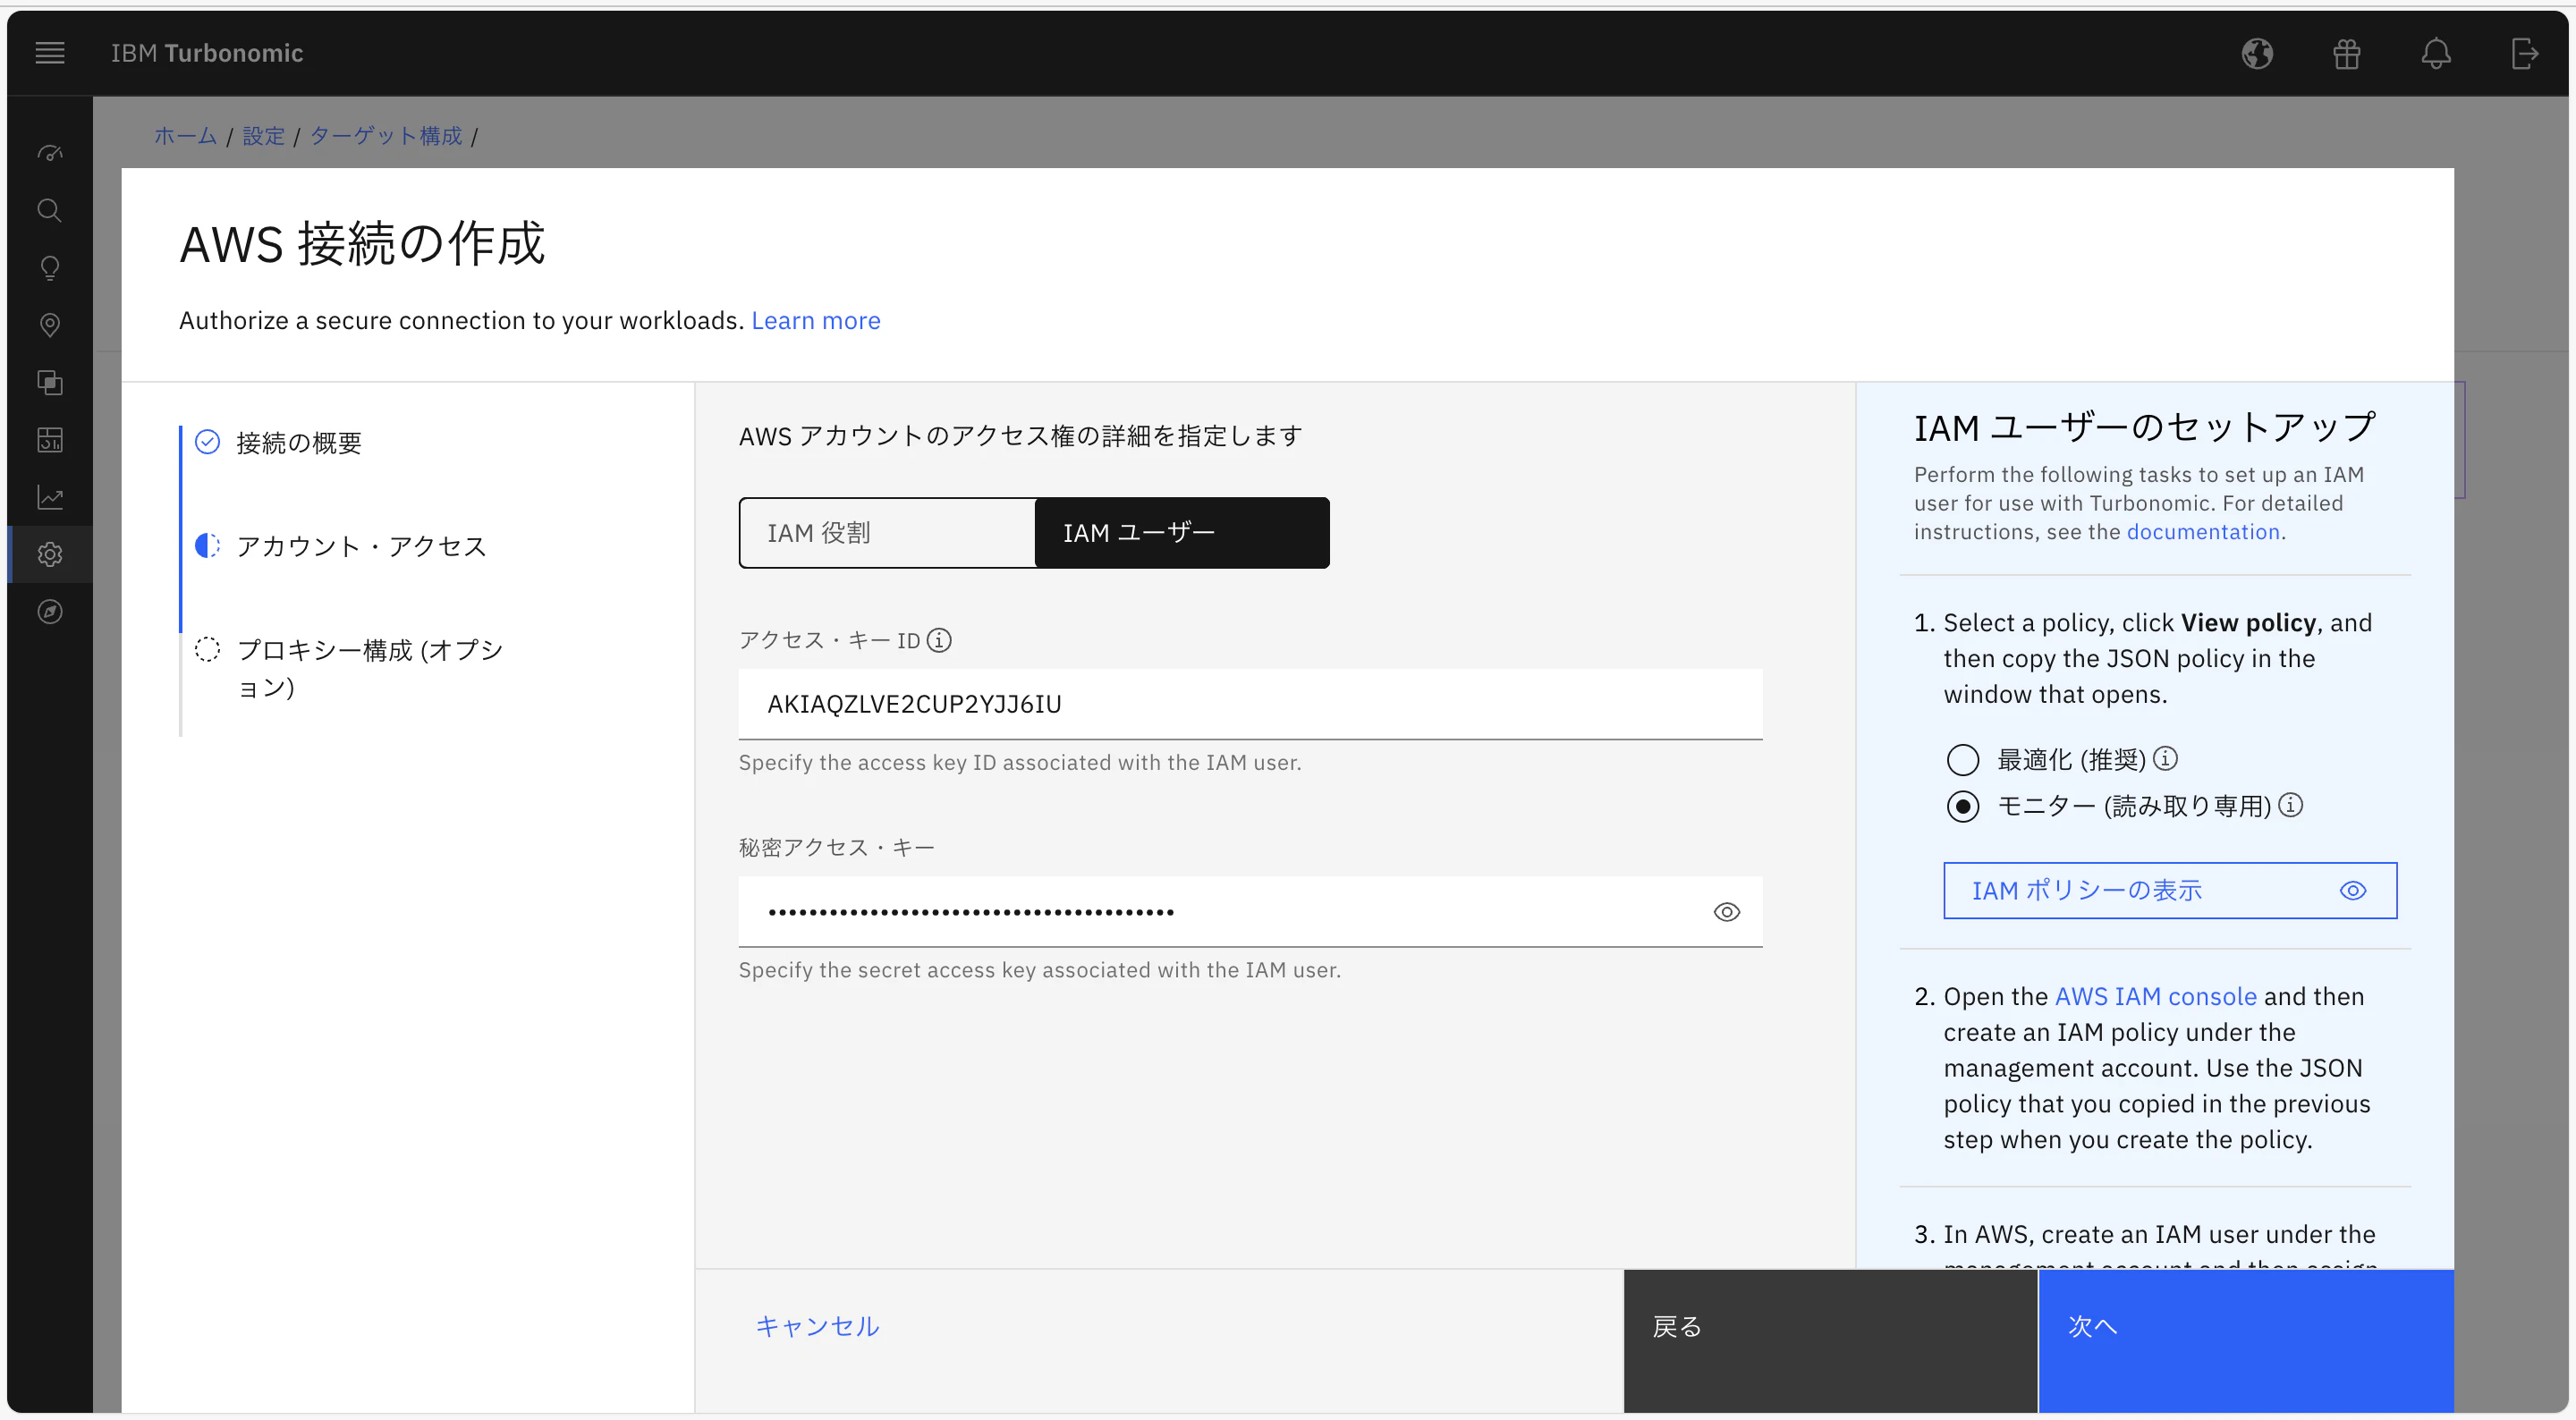The width and height of the screenshot is (2576, 1420).
Task: Go to the 接続の概要 step
Action: coord(299,442)
